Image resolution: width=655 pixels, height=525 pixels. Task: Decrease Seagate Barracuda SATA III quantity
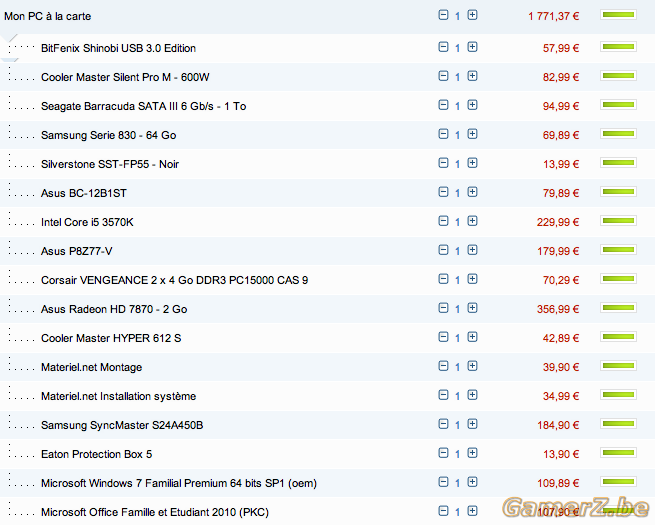[x=443, y=105]
